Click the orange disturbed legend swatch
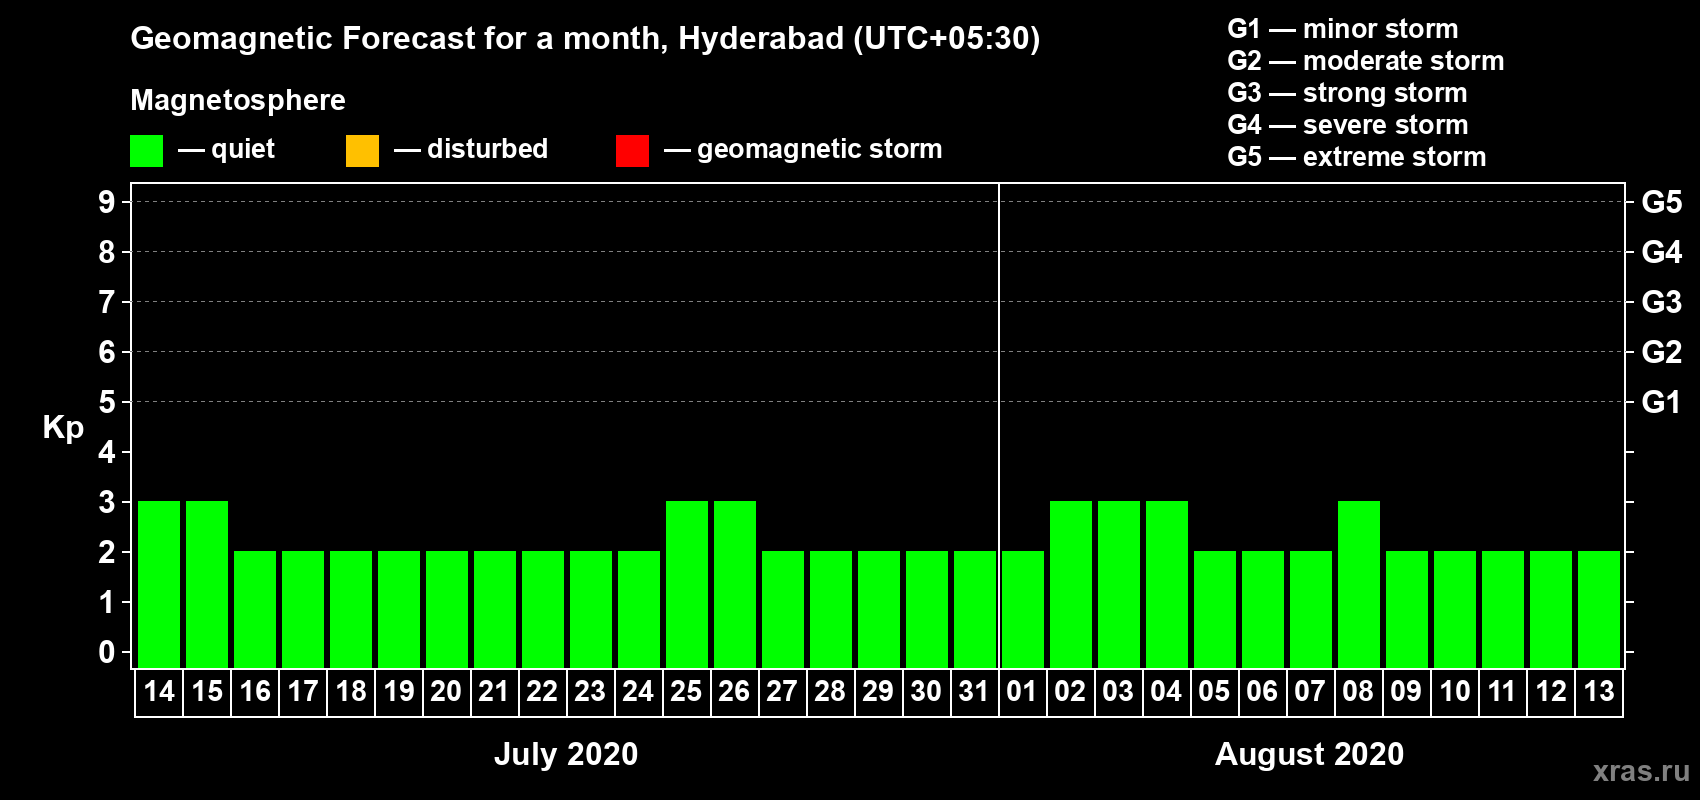 click(x=362, y=151)
